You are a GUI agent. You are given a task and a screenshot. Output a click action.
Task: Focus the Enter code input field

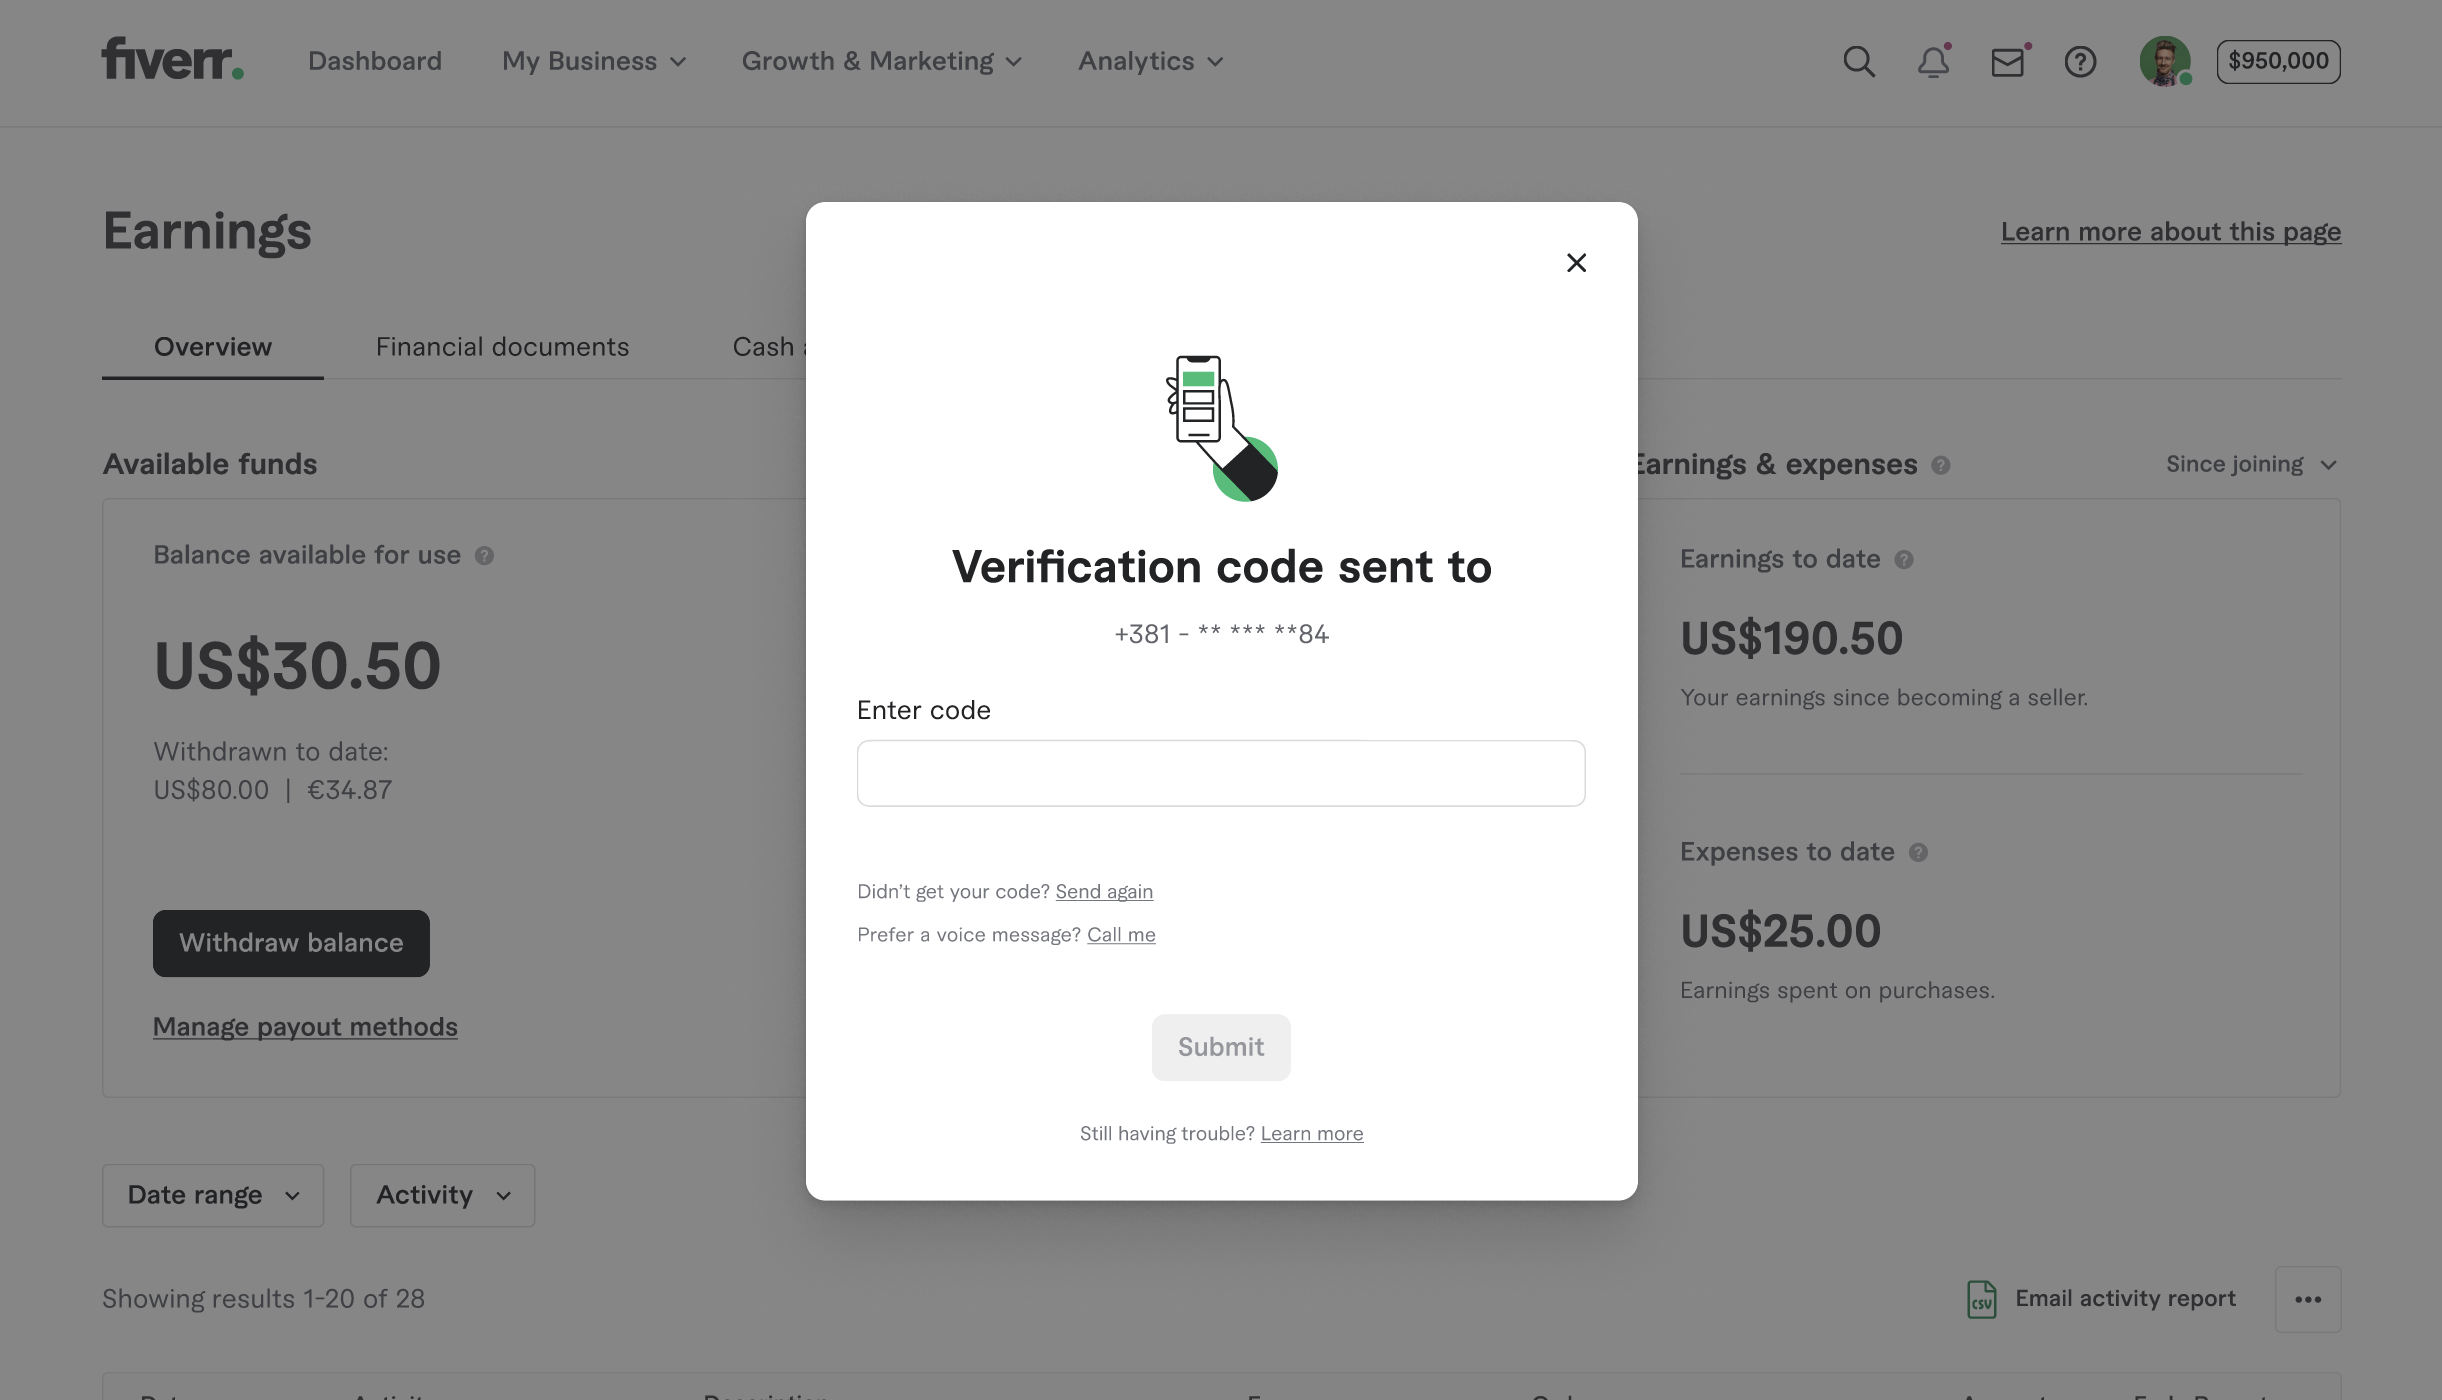coord(1220,773)
